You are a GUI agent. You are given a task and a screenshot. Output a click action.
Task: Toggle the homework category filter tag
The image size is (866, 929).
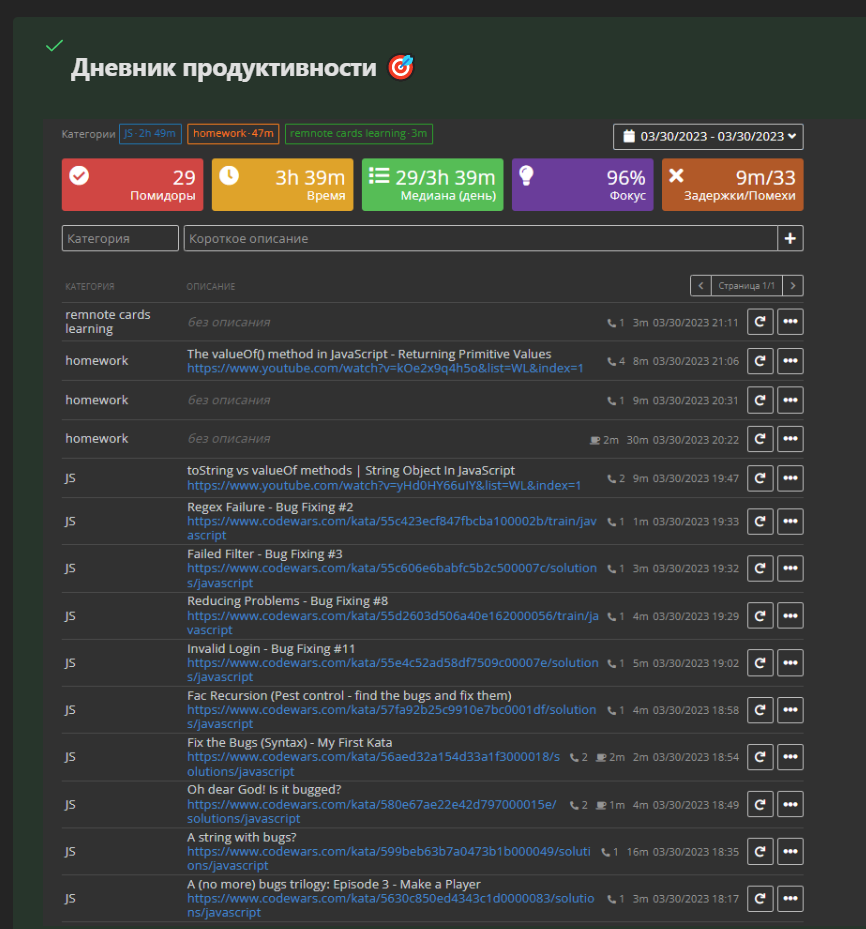(219, 134)
